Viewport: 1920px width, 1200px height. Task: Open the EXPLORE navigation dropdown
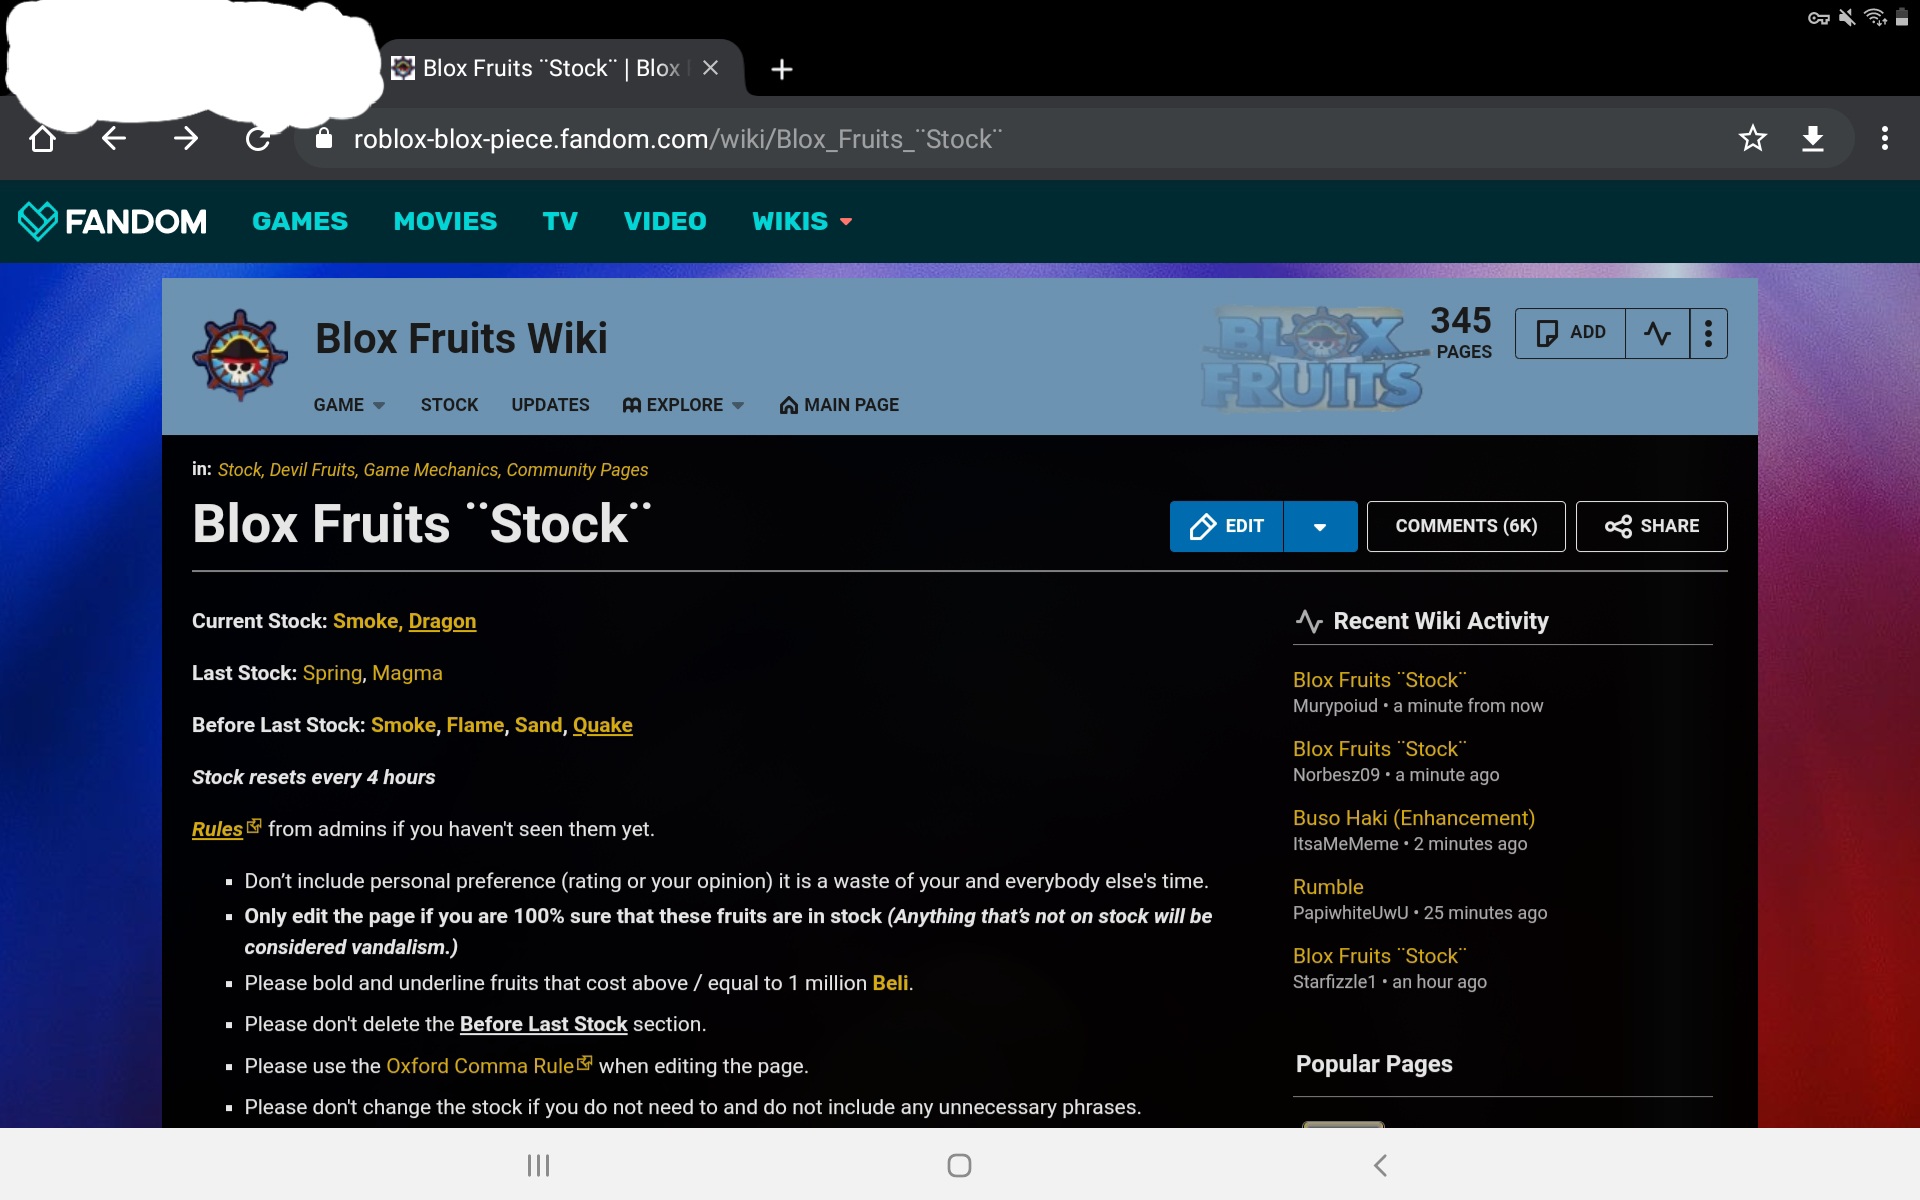[x=684, y=405]
